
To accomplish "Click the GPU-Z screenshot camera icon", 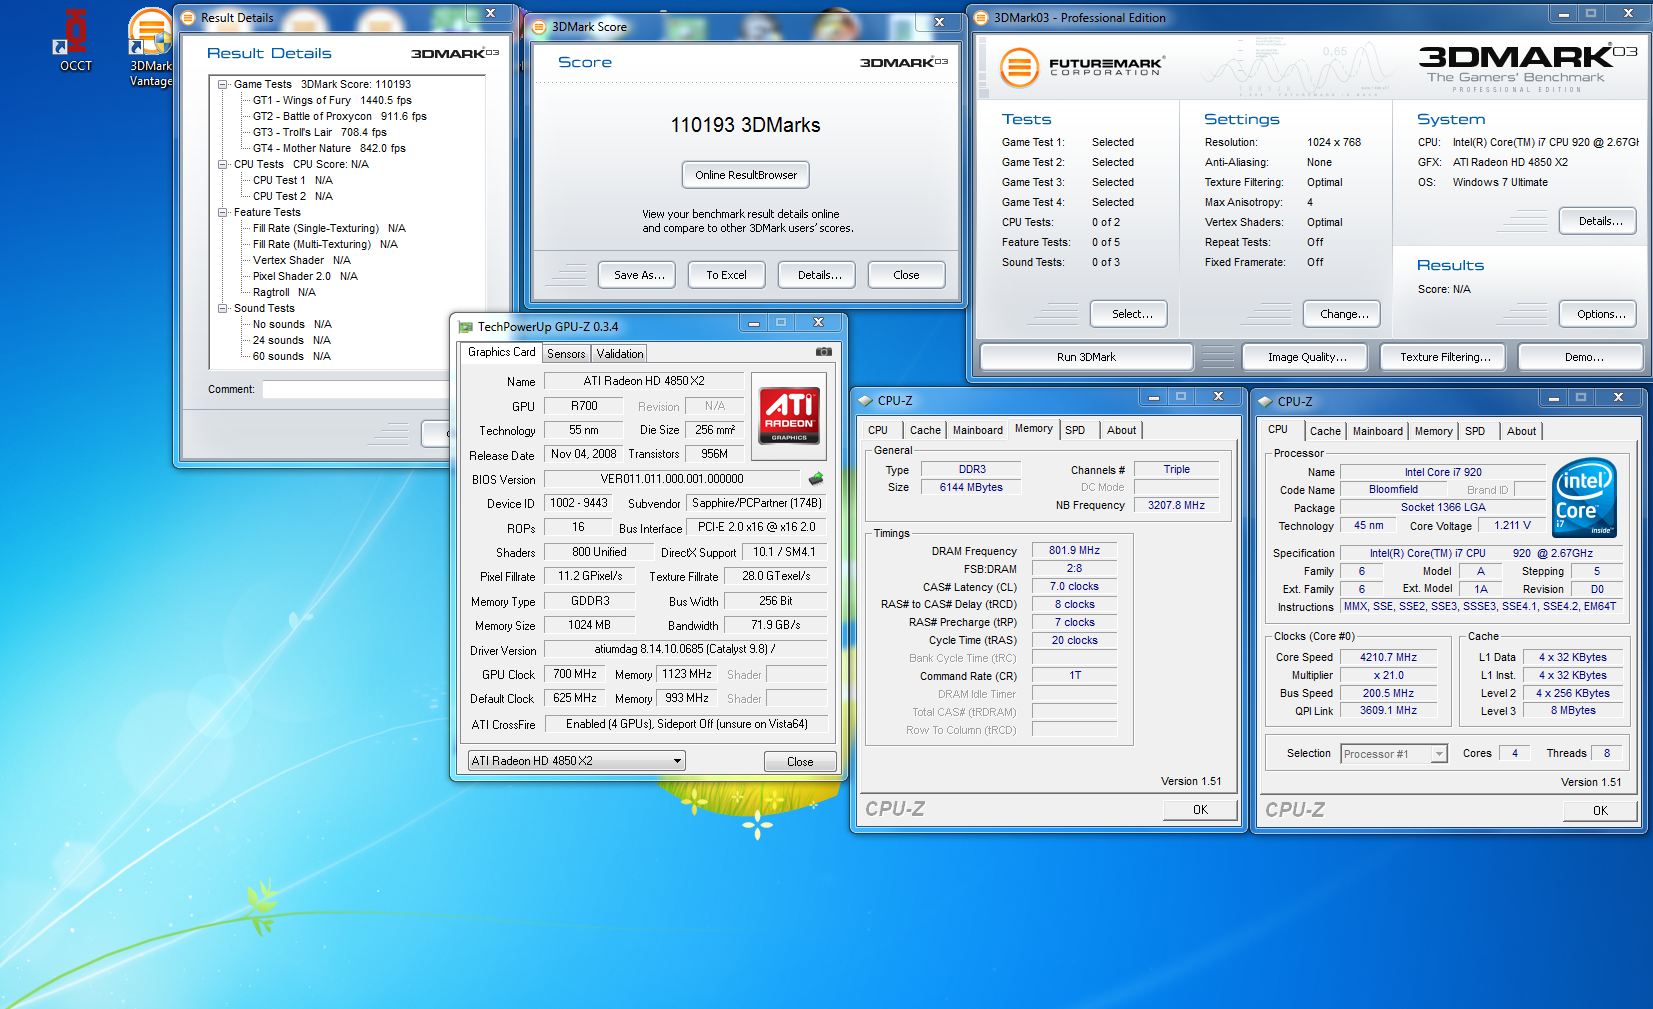I will [823, 352].
